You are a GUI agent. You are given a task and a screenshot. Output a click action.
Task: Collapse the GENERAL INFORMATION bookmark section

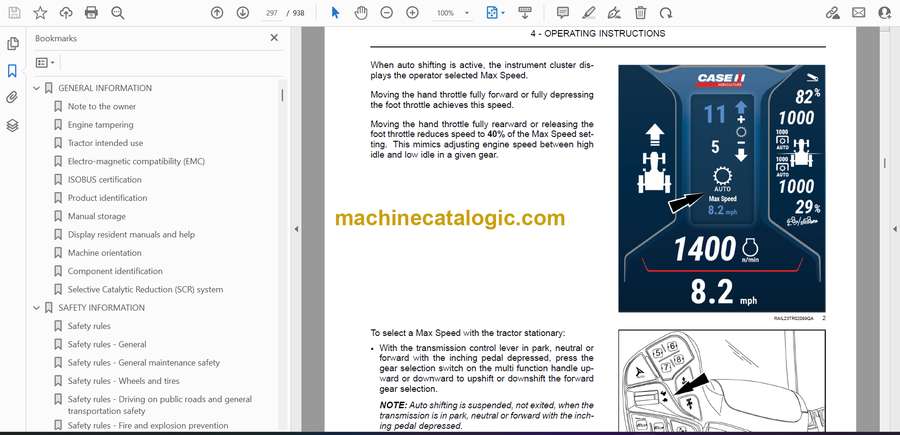point(37,88)
